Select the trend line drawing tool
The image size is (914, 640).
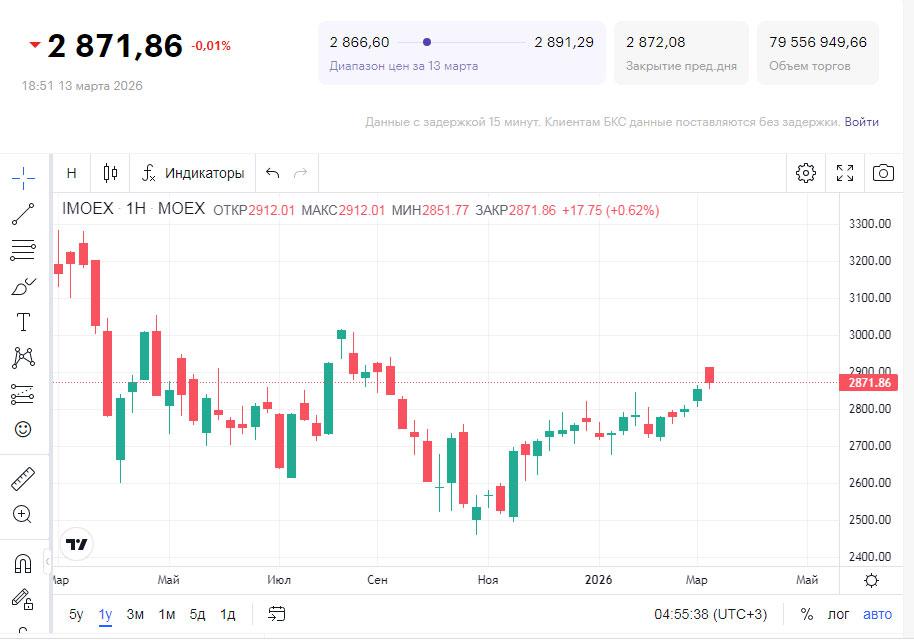23,214
